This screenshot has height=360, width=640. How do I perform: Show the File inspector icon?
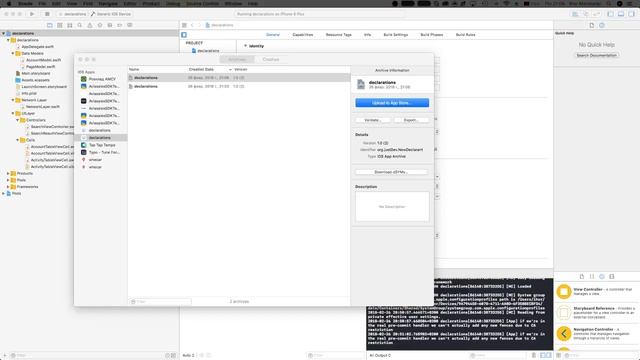click(x=592, y=25)
